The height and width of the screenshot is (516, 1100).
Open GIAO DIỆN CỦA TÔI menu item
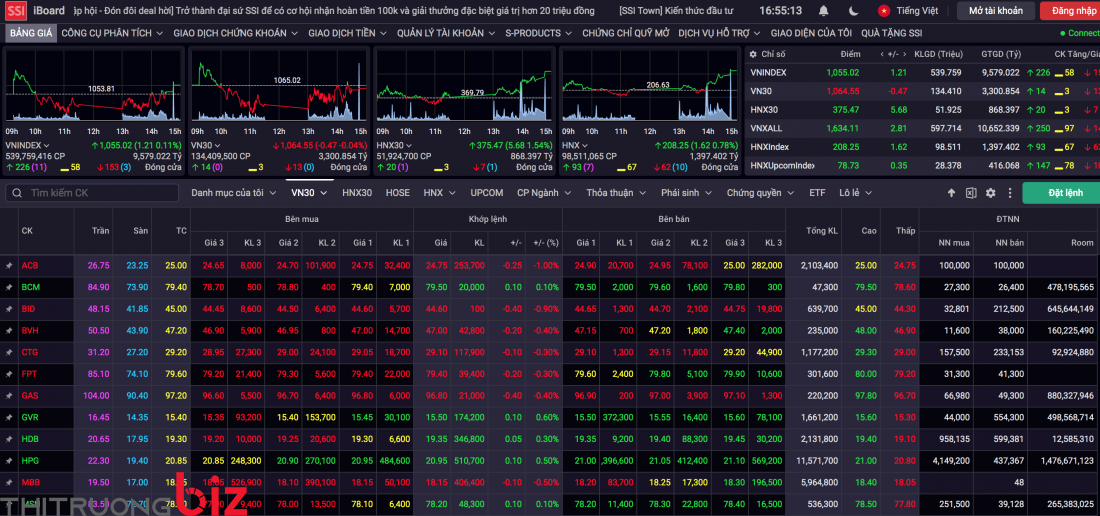tap(811, 33)
